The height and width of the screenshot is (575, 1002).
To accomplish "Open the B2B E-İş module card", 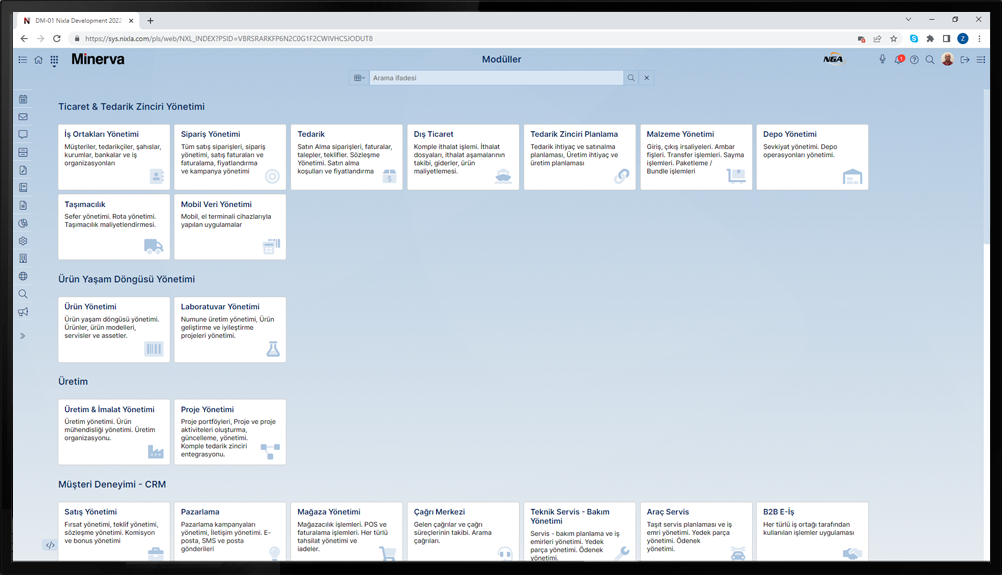I will pyautogui.click(x=813, y=532).
